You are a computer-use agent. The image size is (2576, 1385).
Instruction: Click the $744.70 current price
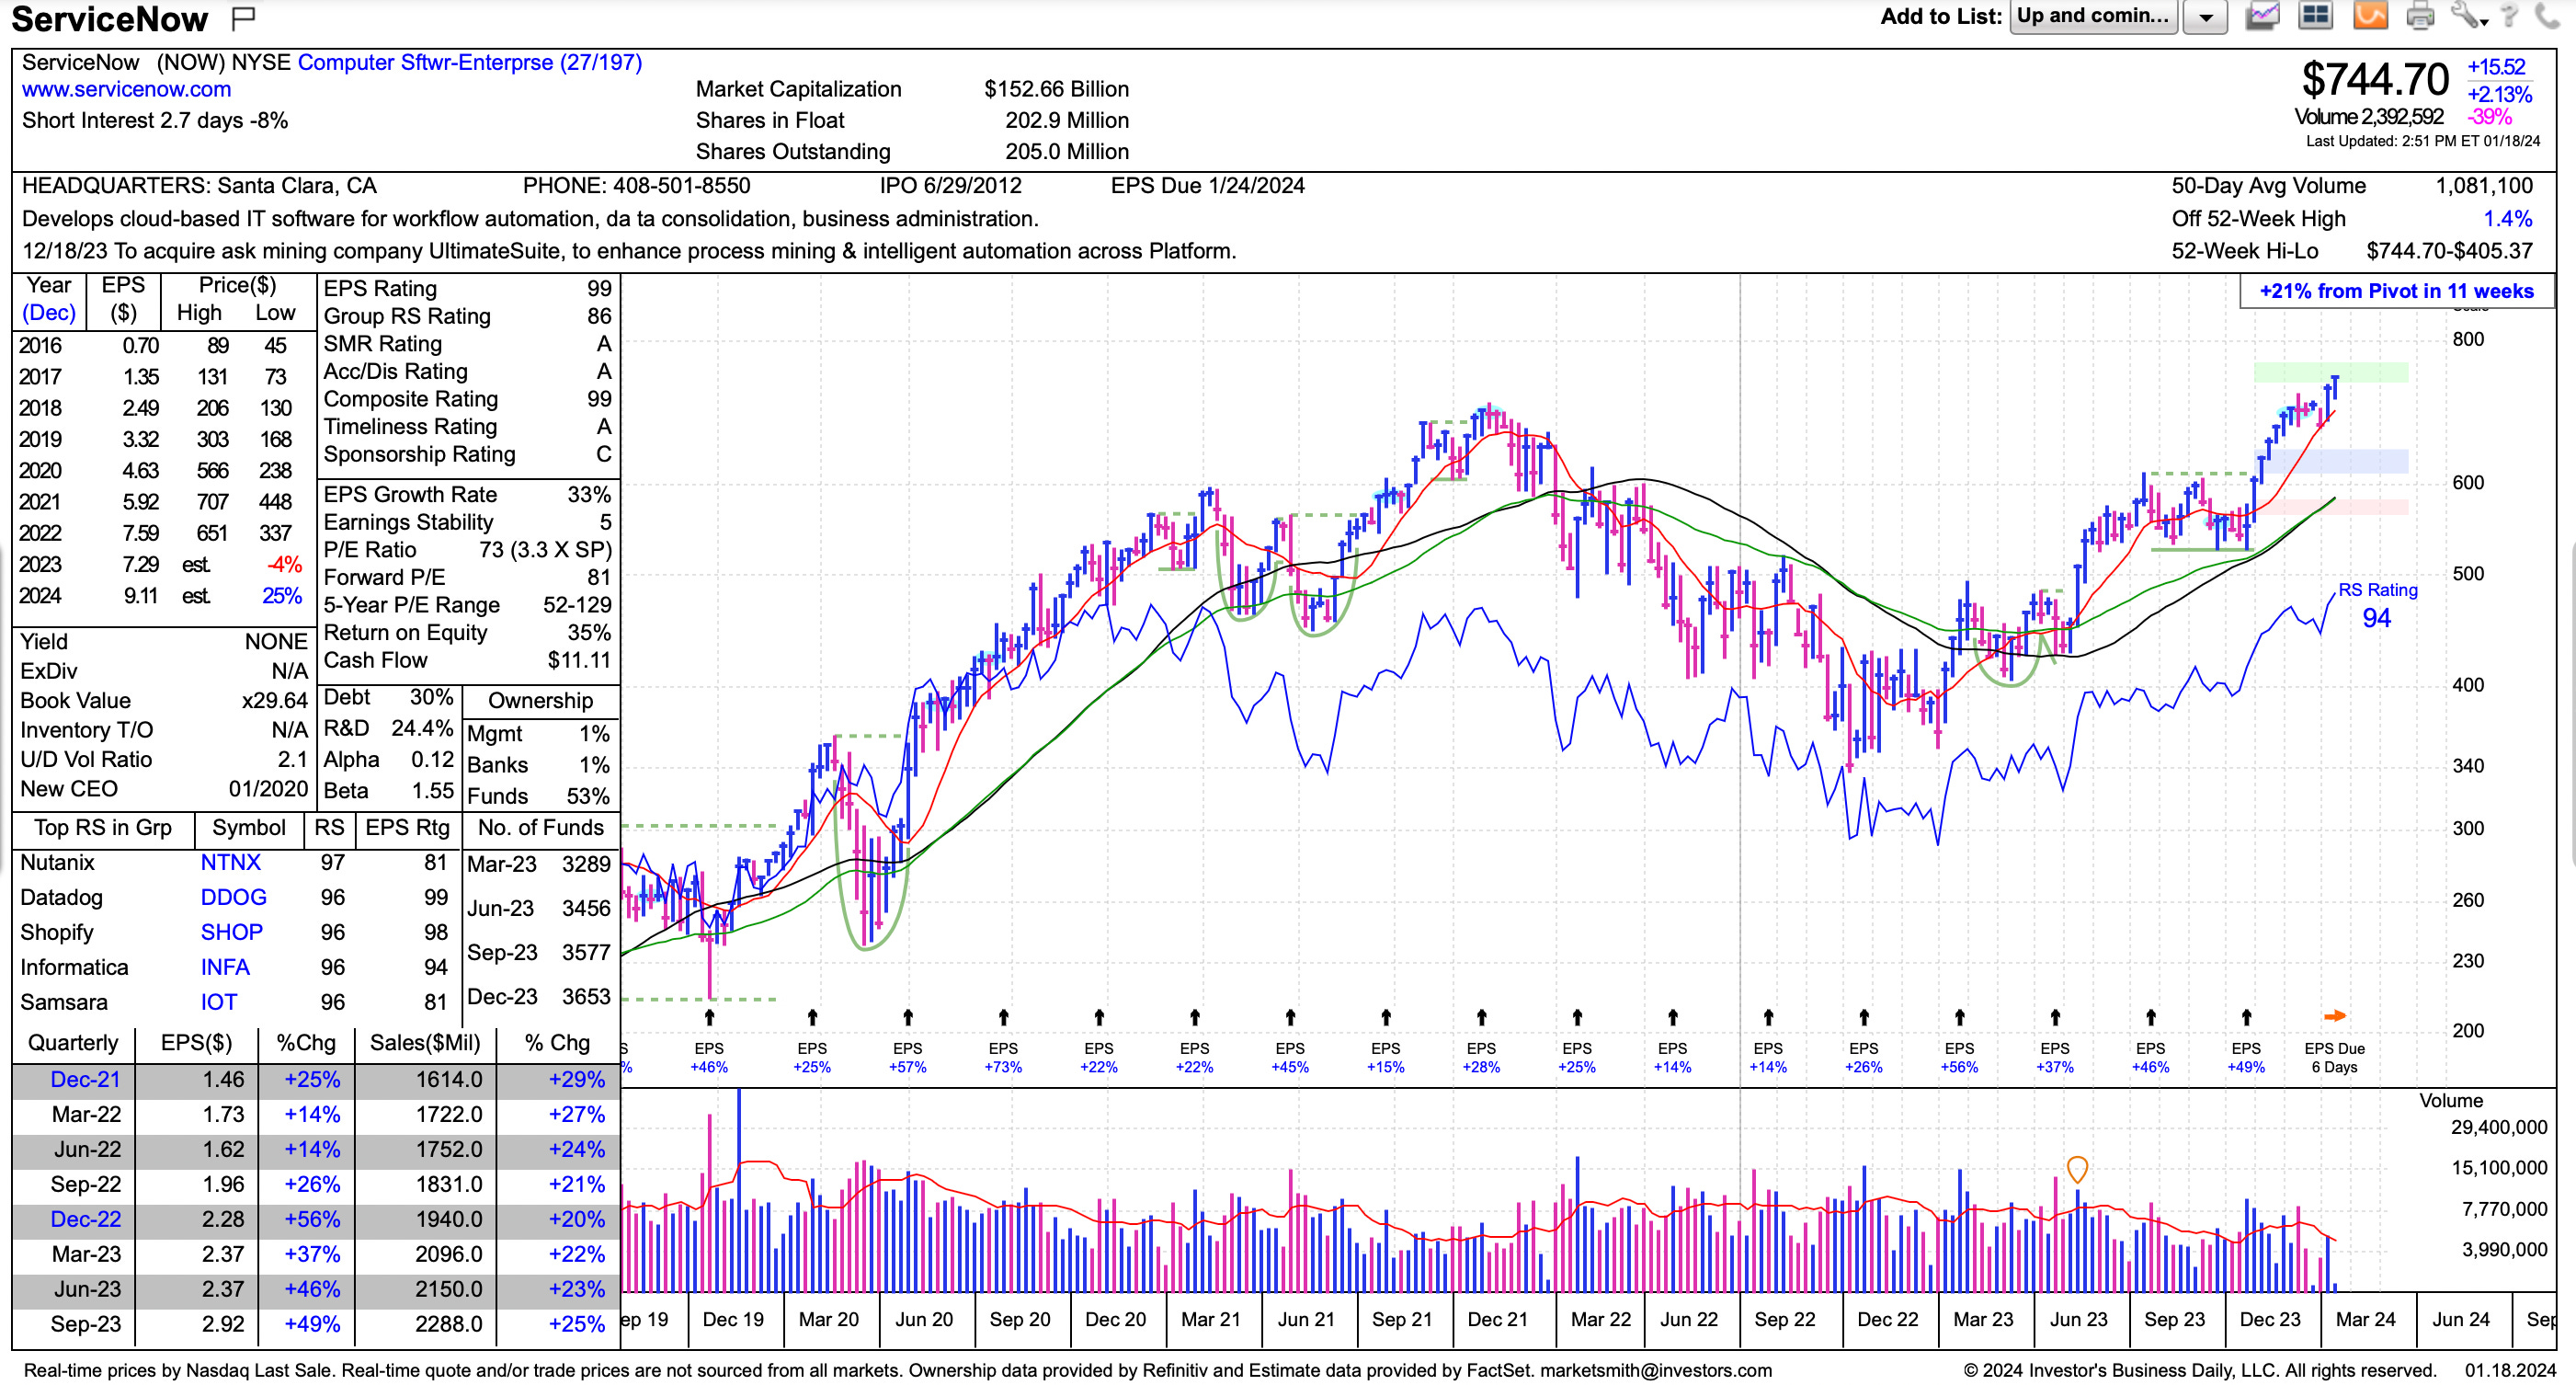point(2375,79)
